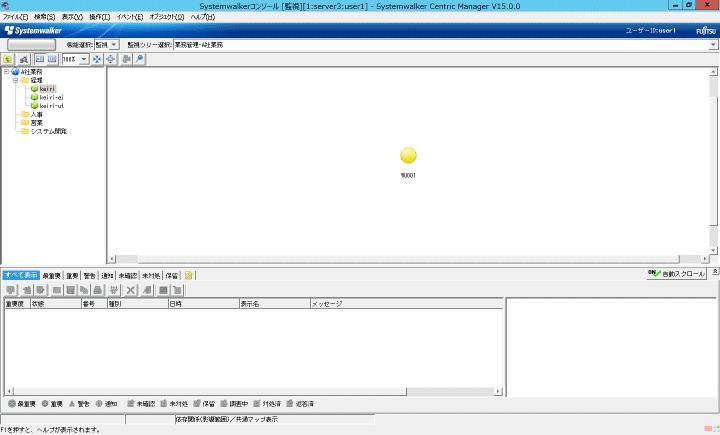Screen dimensions: 720x435
Task: Click the 対処済 legend icon
Action: 257,403
